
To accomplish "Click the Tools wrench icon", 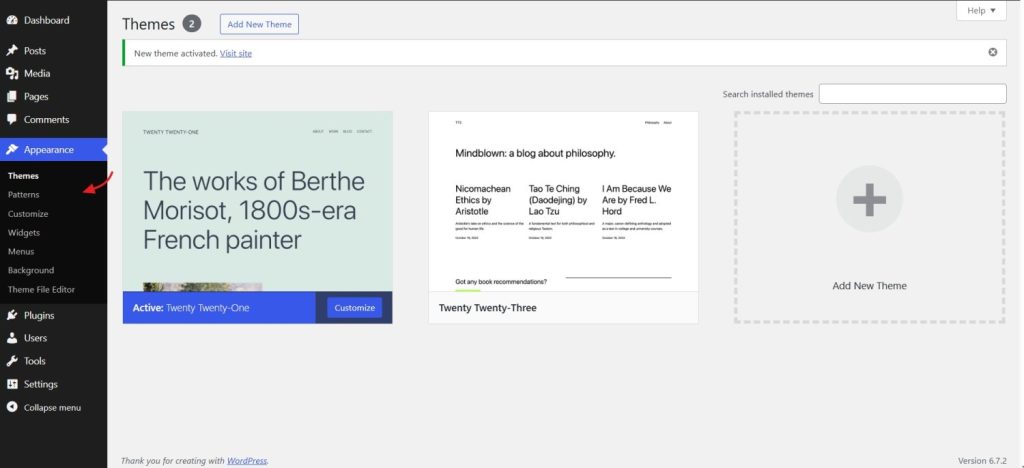I will click(12, 361).
